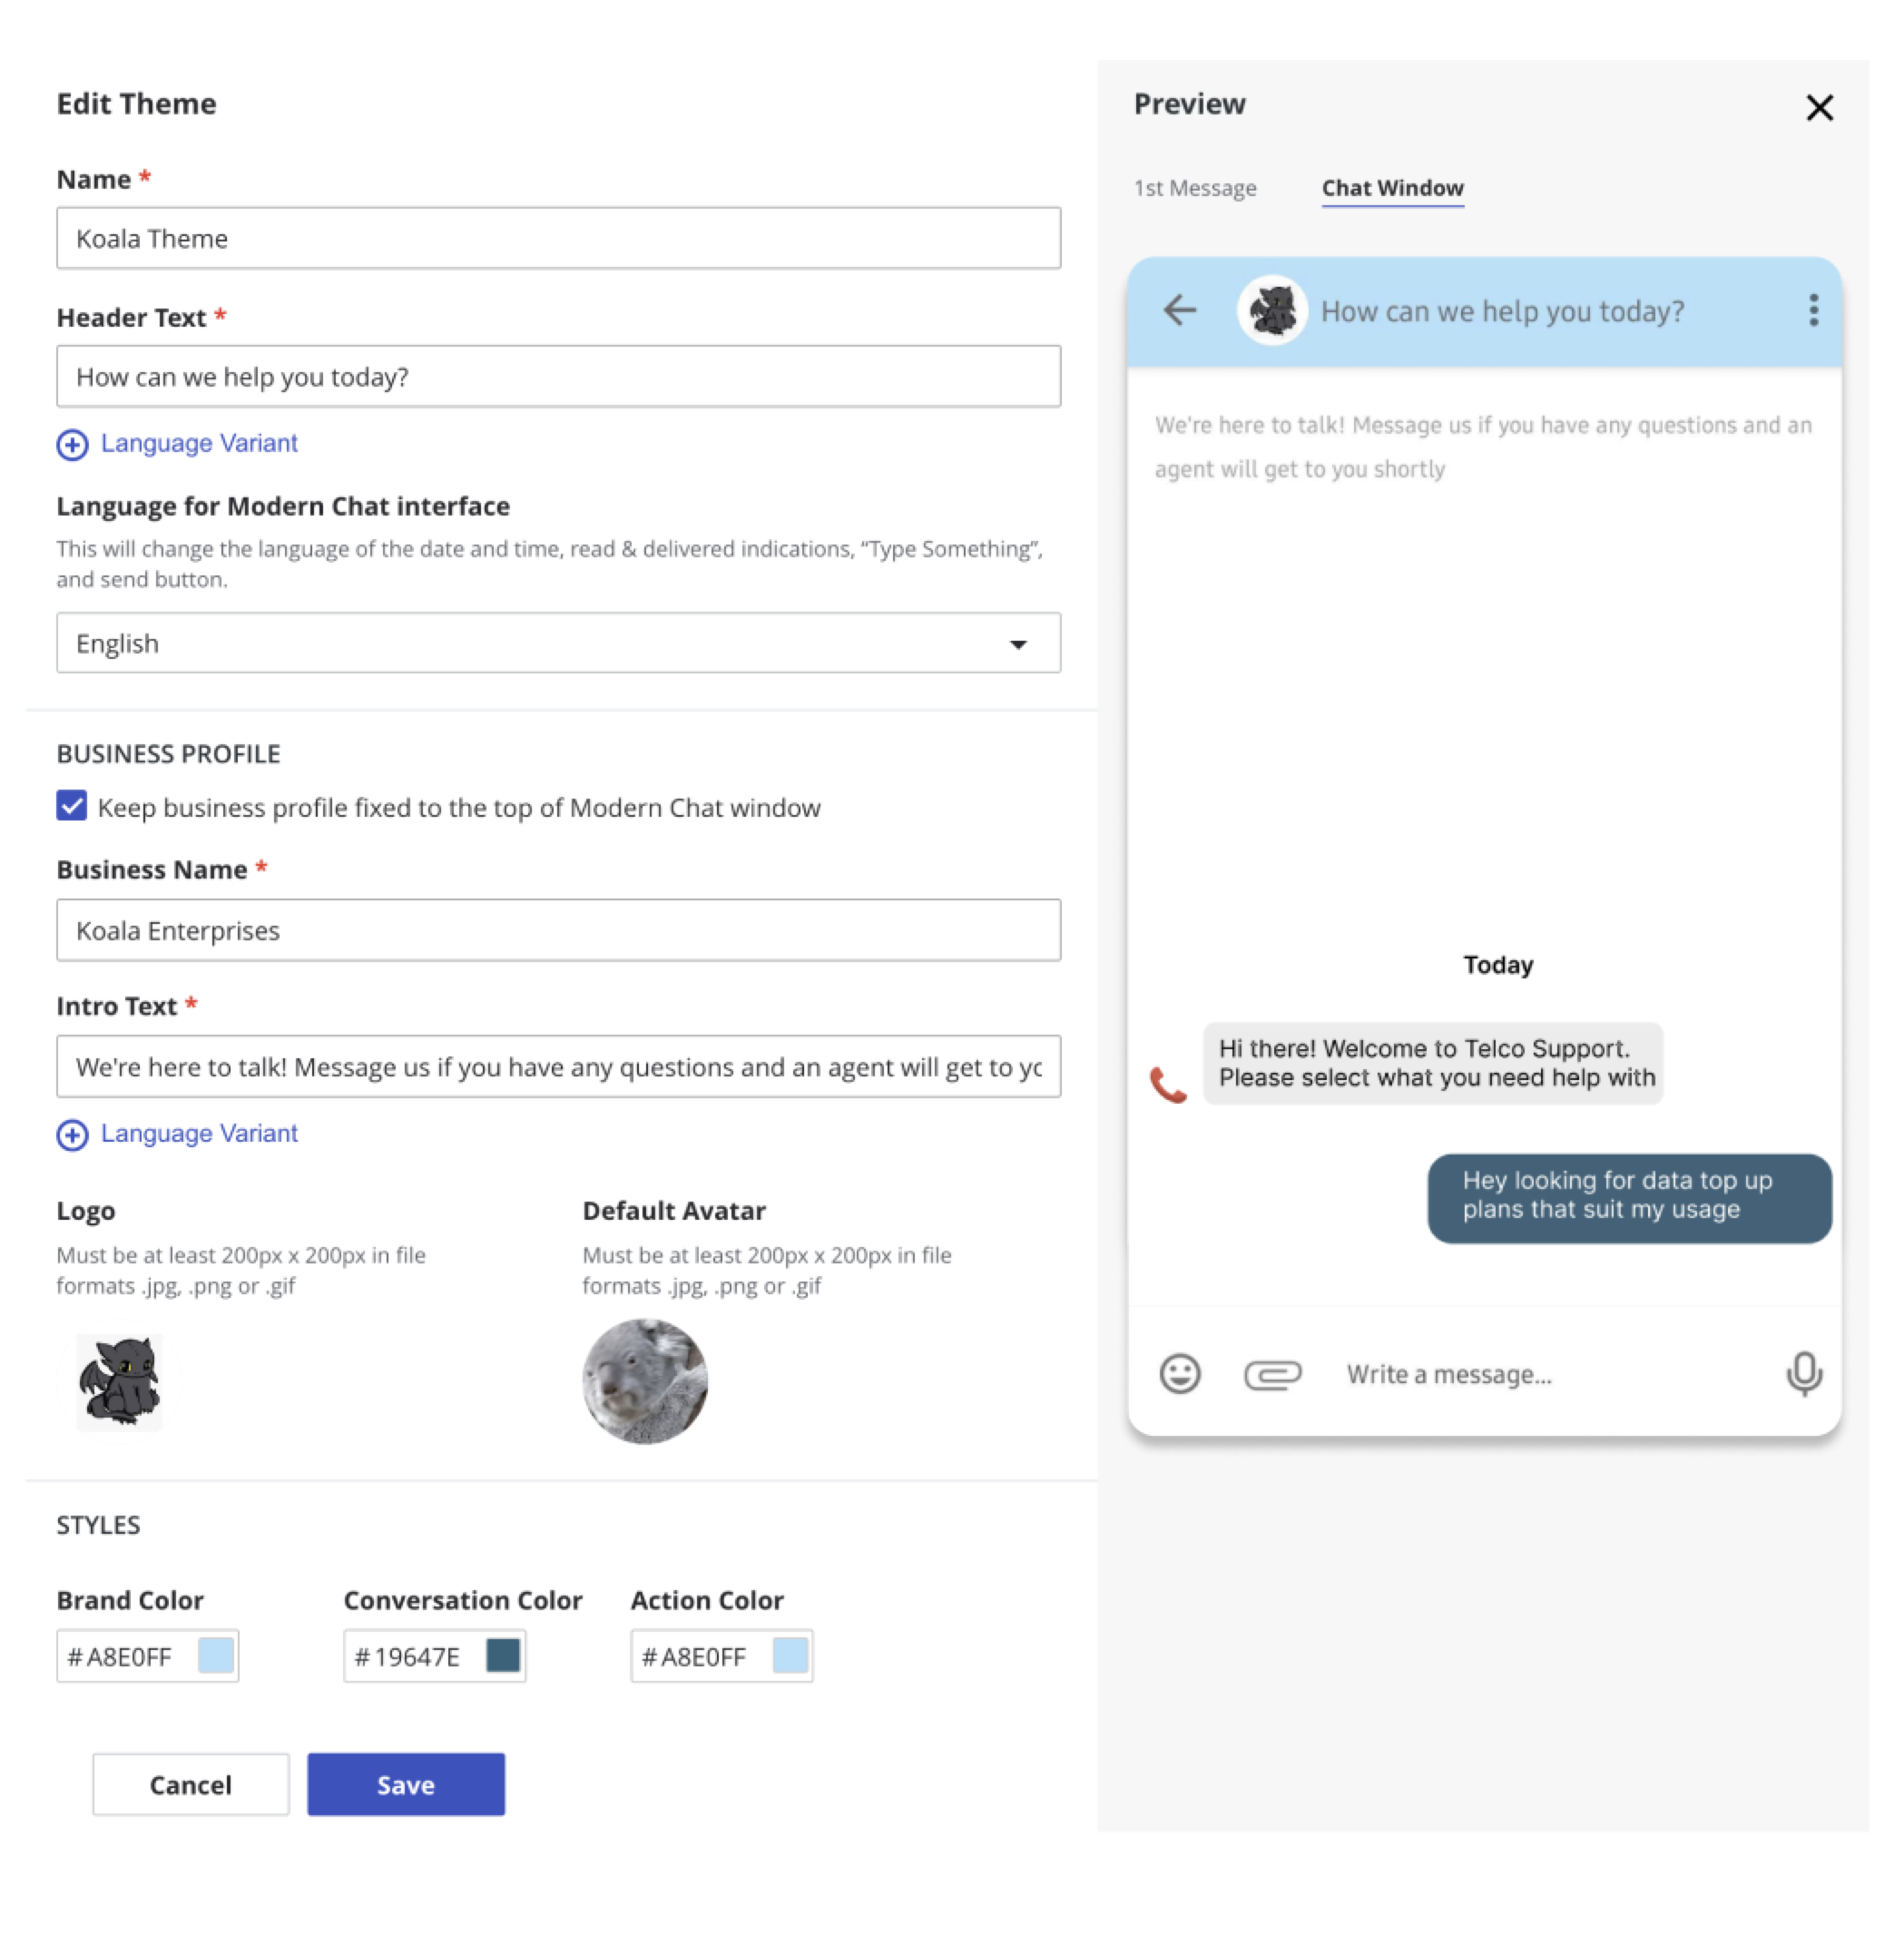Screen dimensions: 1904x1935
Task: Expand the English language dropdown
Action: [1017, 644]
